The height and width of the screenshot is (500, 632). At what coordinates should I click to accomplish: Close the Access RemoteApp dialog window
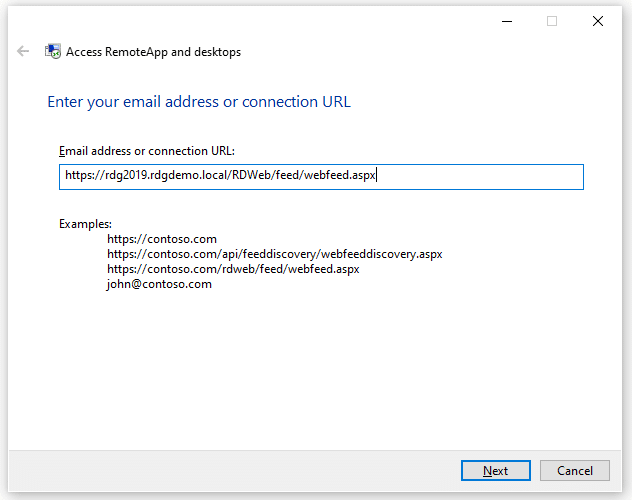click(597, 21)
